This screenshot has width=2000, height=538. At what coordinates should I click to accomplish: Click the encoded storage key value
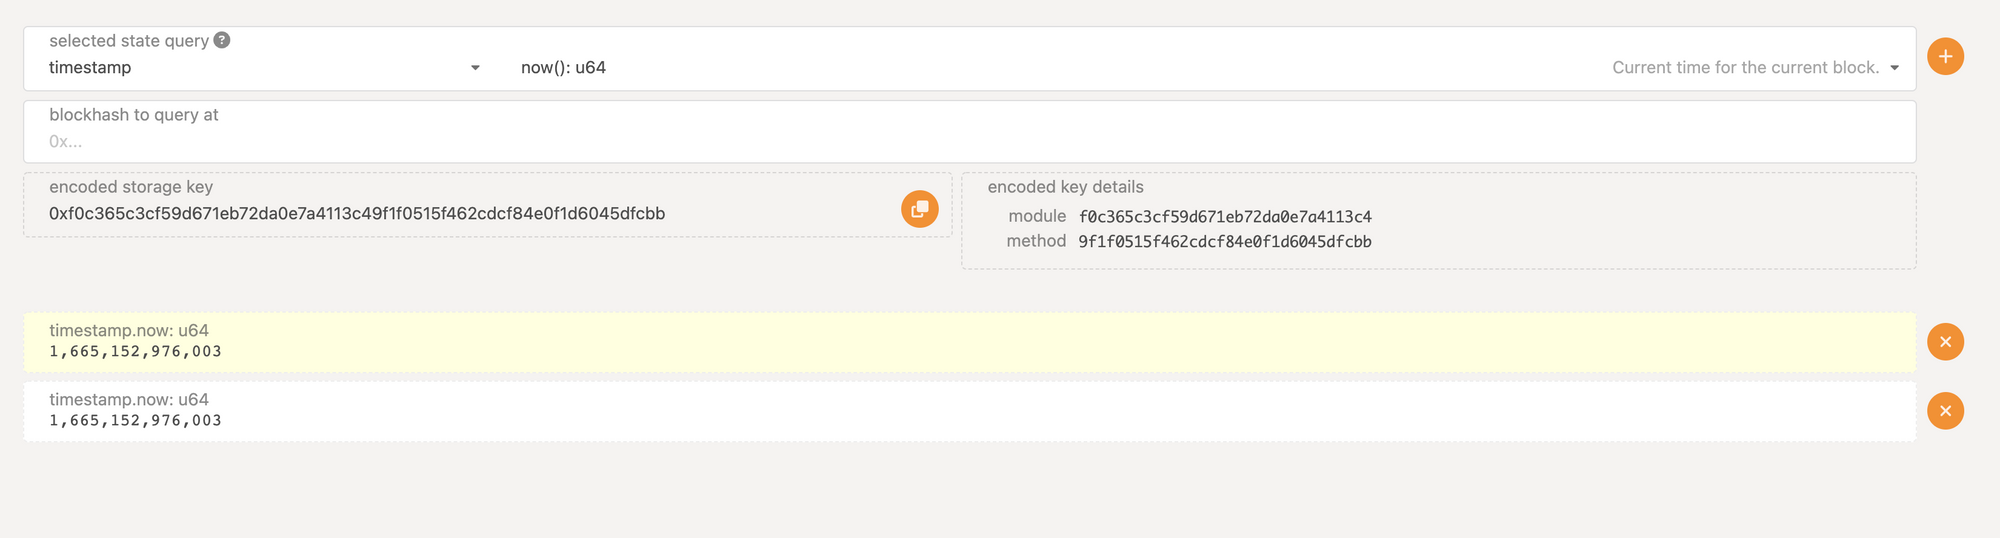click(x=357, y=213)
